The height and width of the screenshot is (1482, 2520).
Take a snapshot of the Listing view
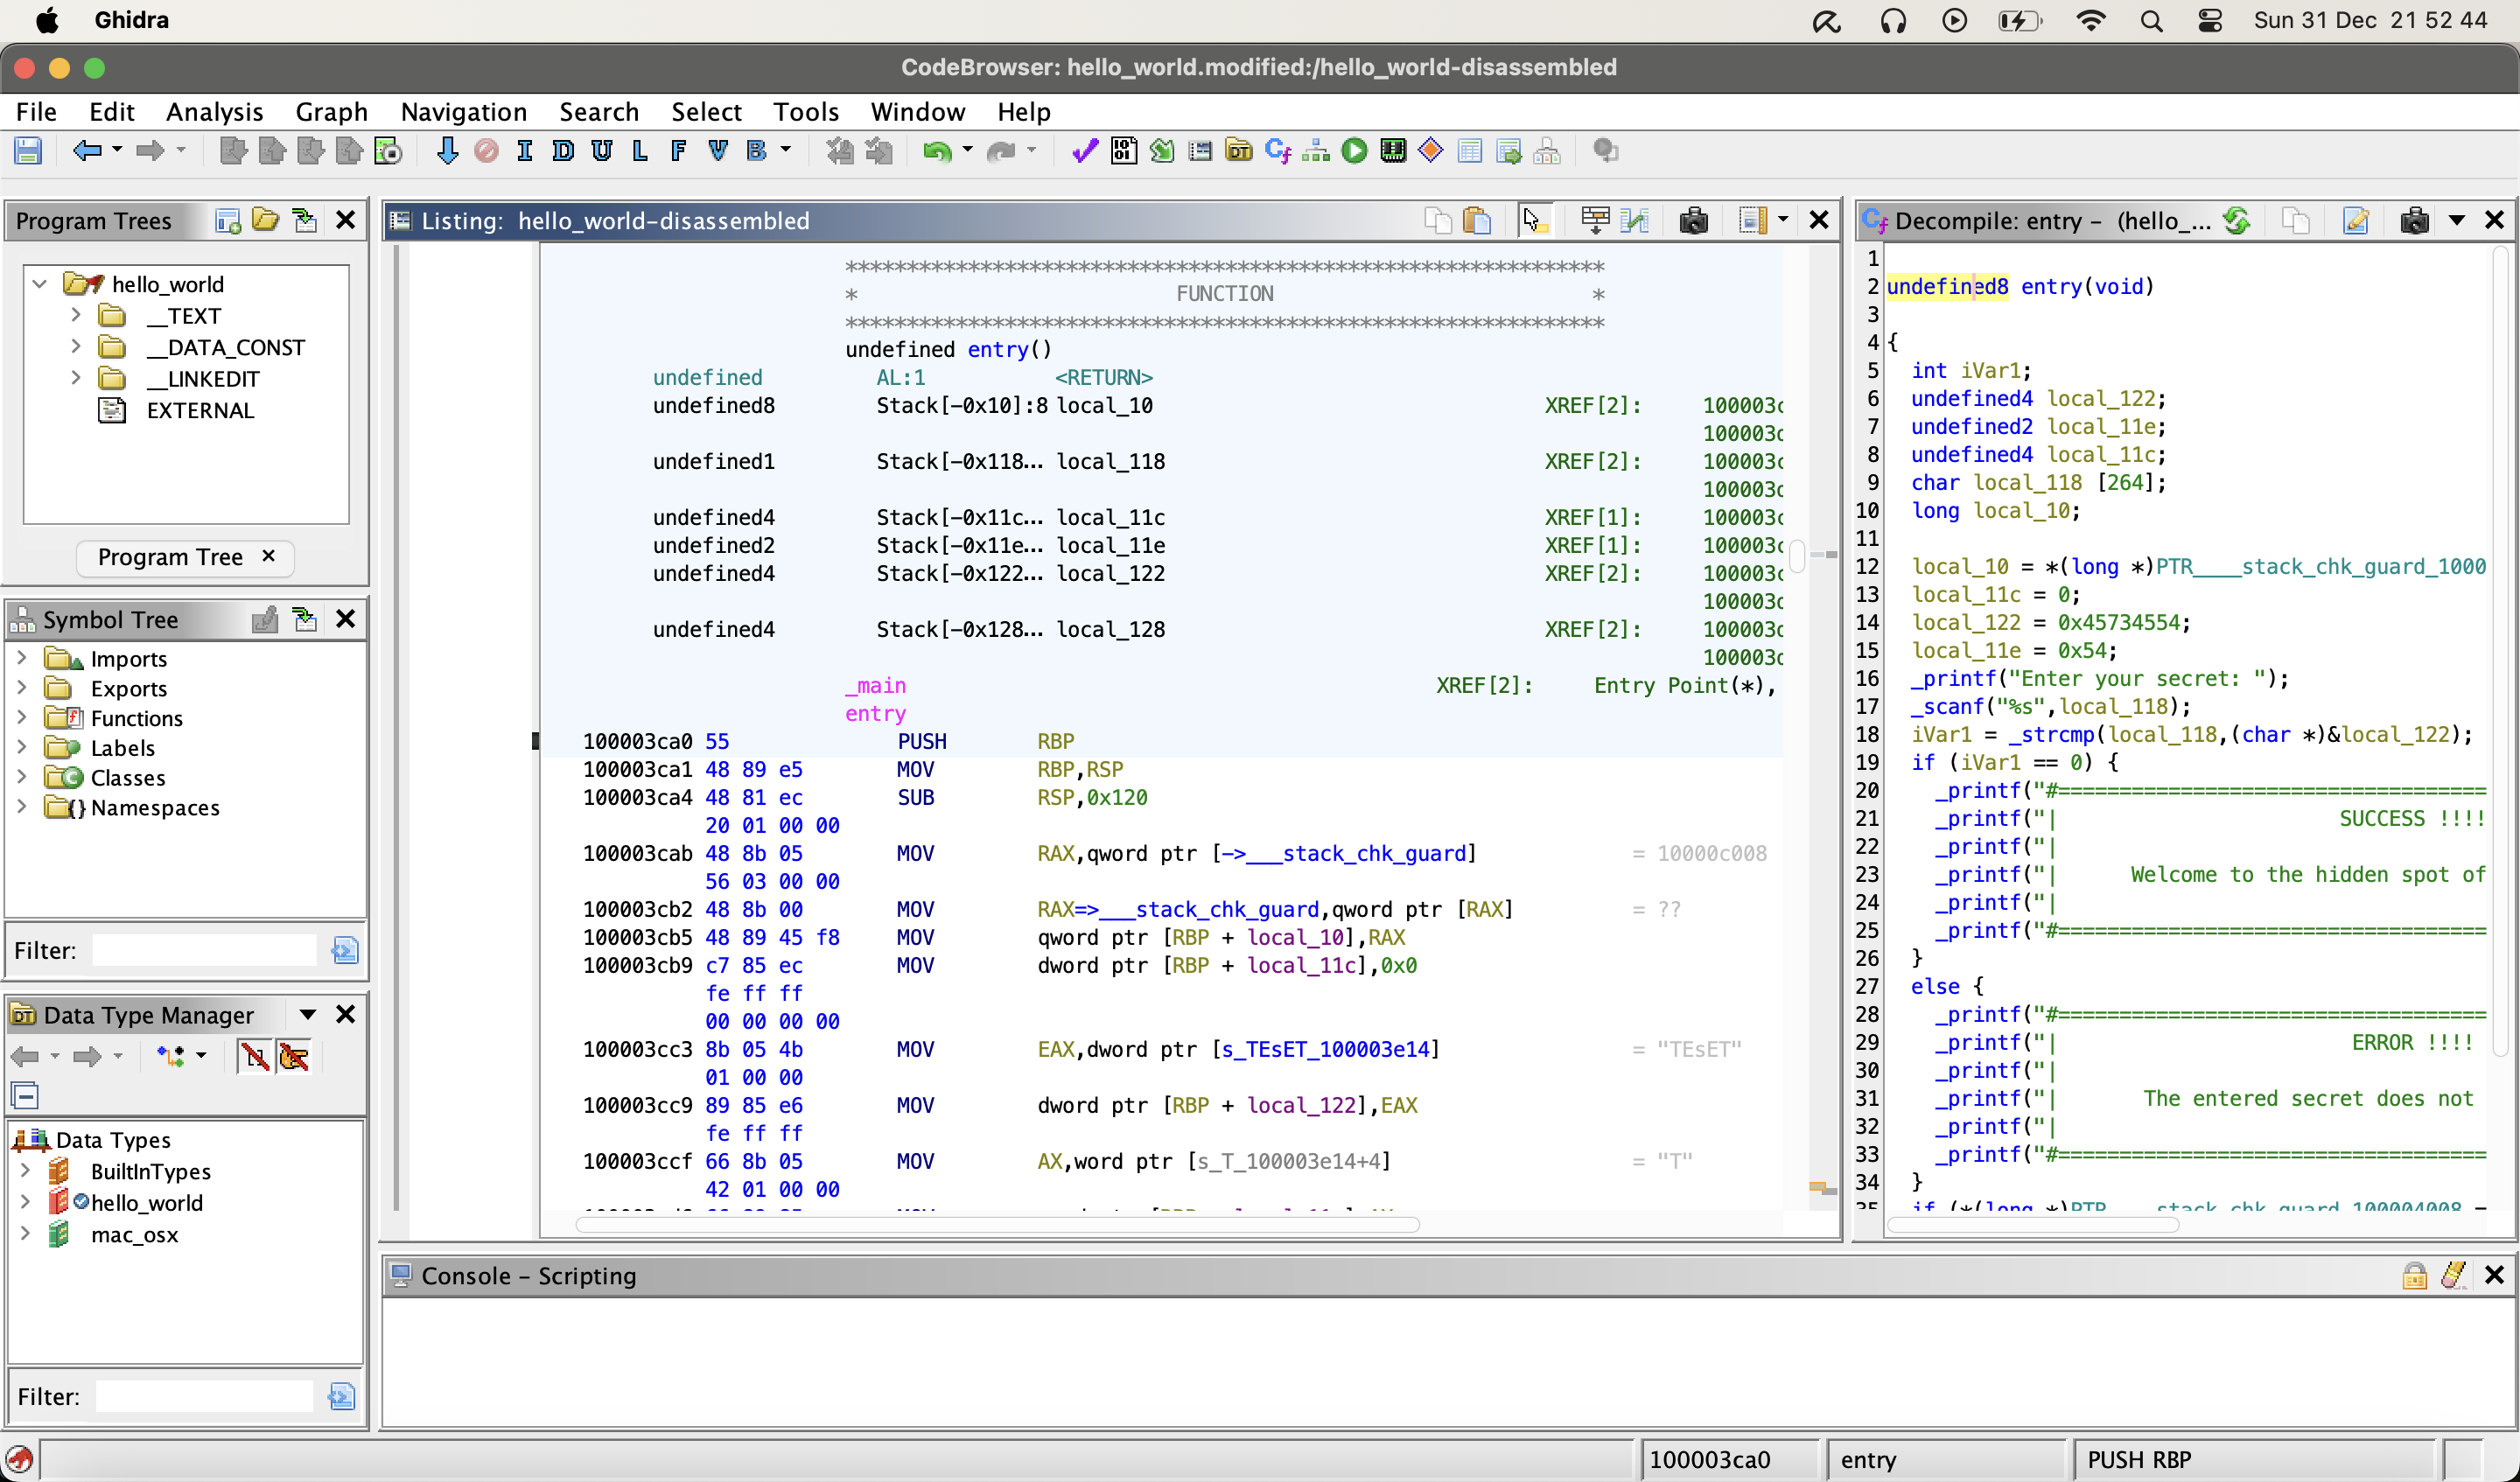[x=1693, y=220]
